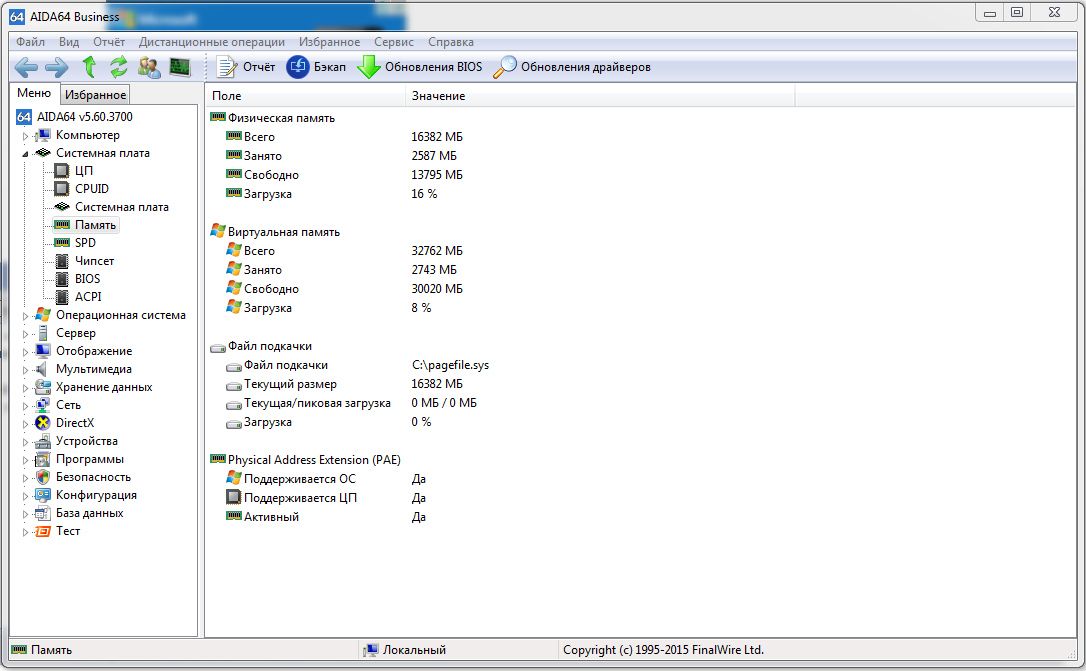Screen dimensions: 1086x671
Task: Click the DirectX X icon in tree
Action: pyautogui.click(x=43, y=423)
